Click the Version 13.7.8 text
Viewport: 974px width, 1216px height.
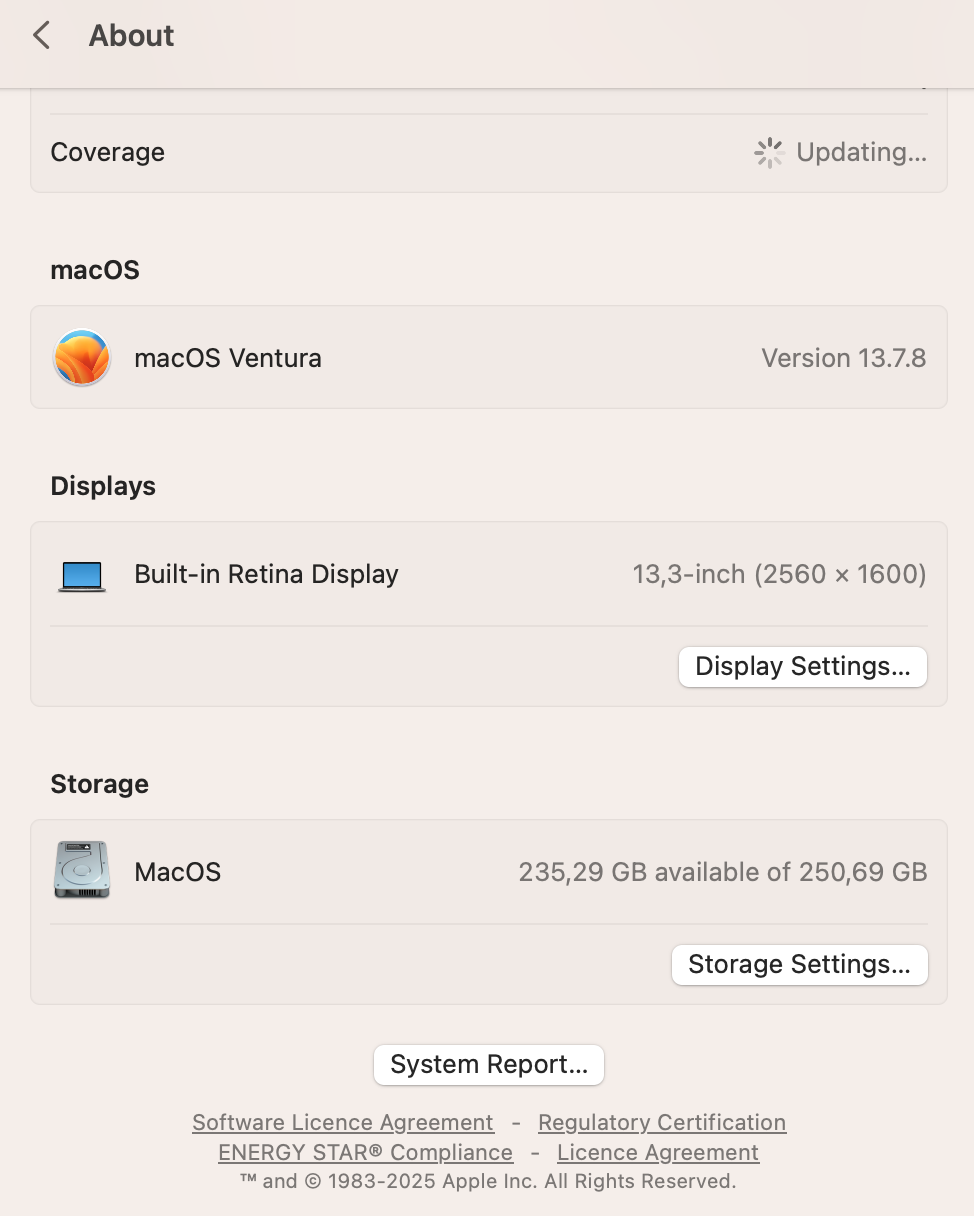coord(843,358)
